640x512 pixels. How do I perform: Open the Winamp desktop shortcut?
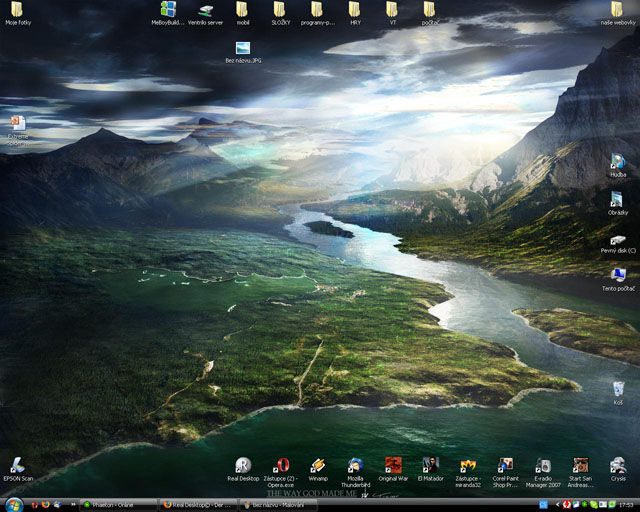[x=318, y=465]
